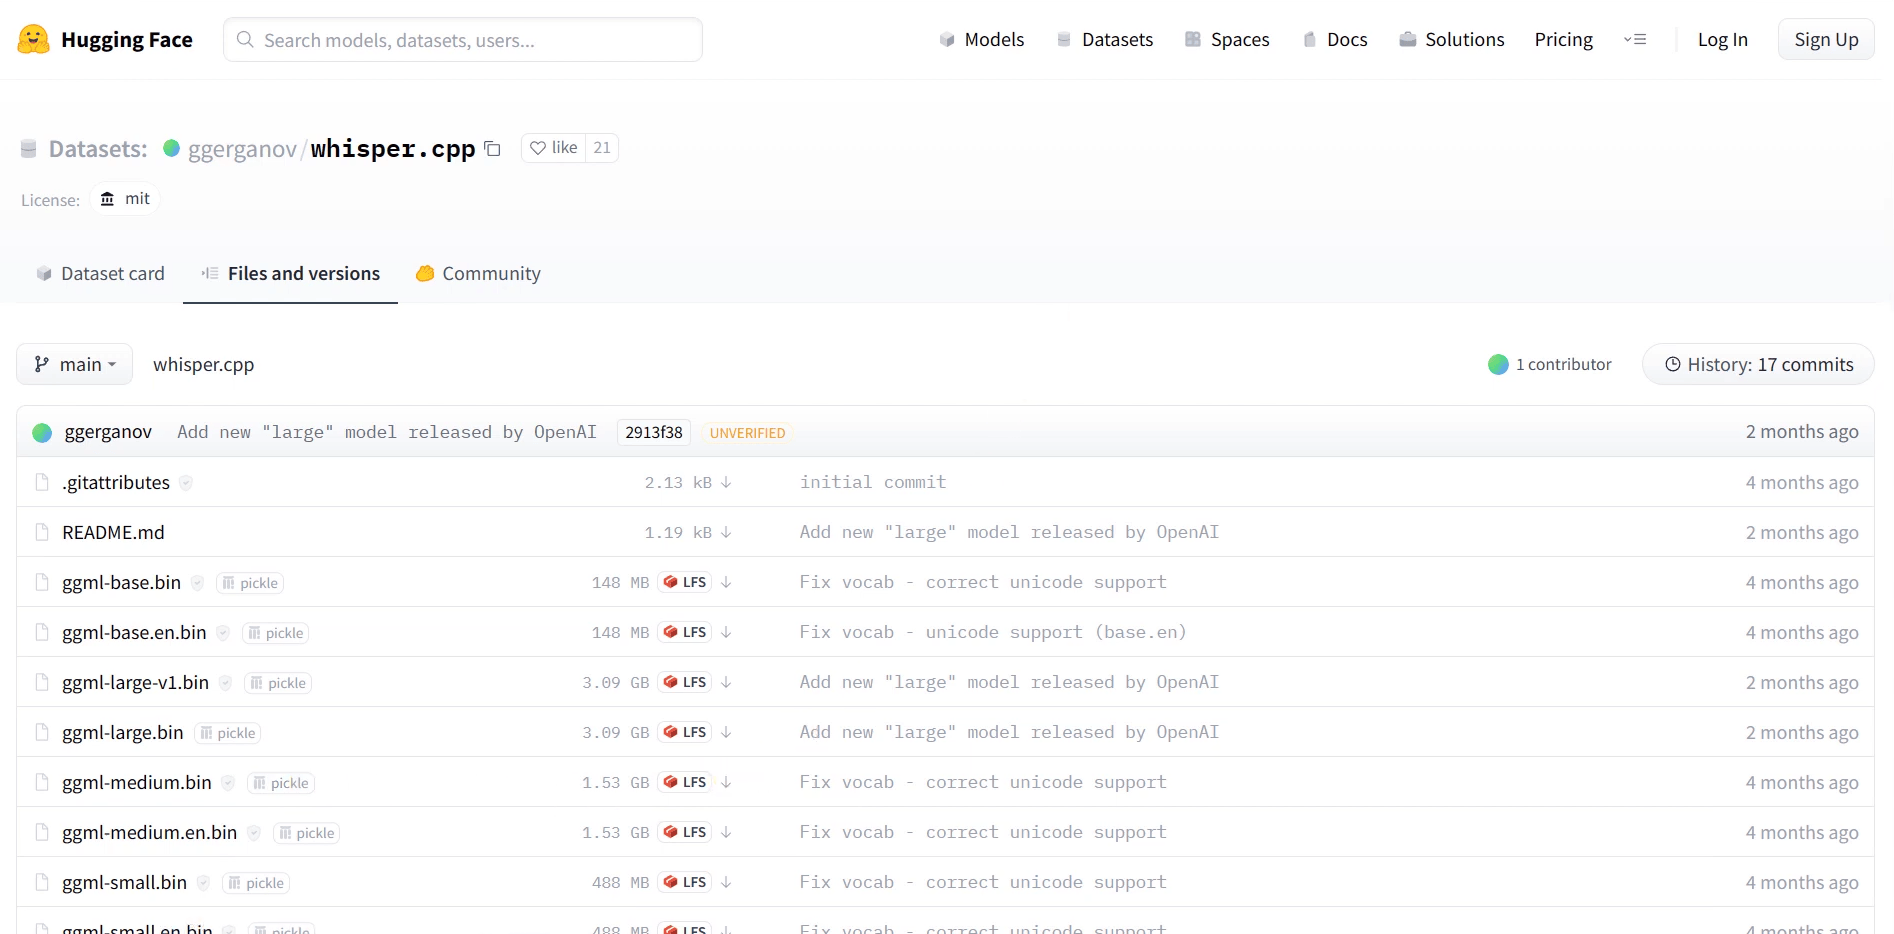Go to the Datasets page
This screenshot has width=1894, height=934.
click(x=1105, y=39)
